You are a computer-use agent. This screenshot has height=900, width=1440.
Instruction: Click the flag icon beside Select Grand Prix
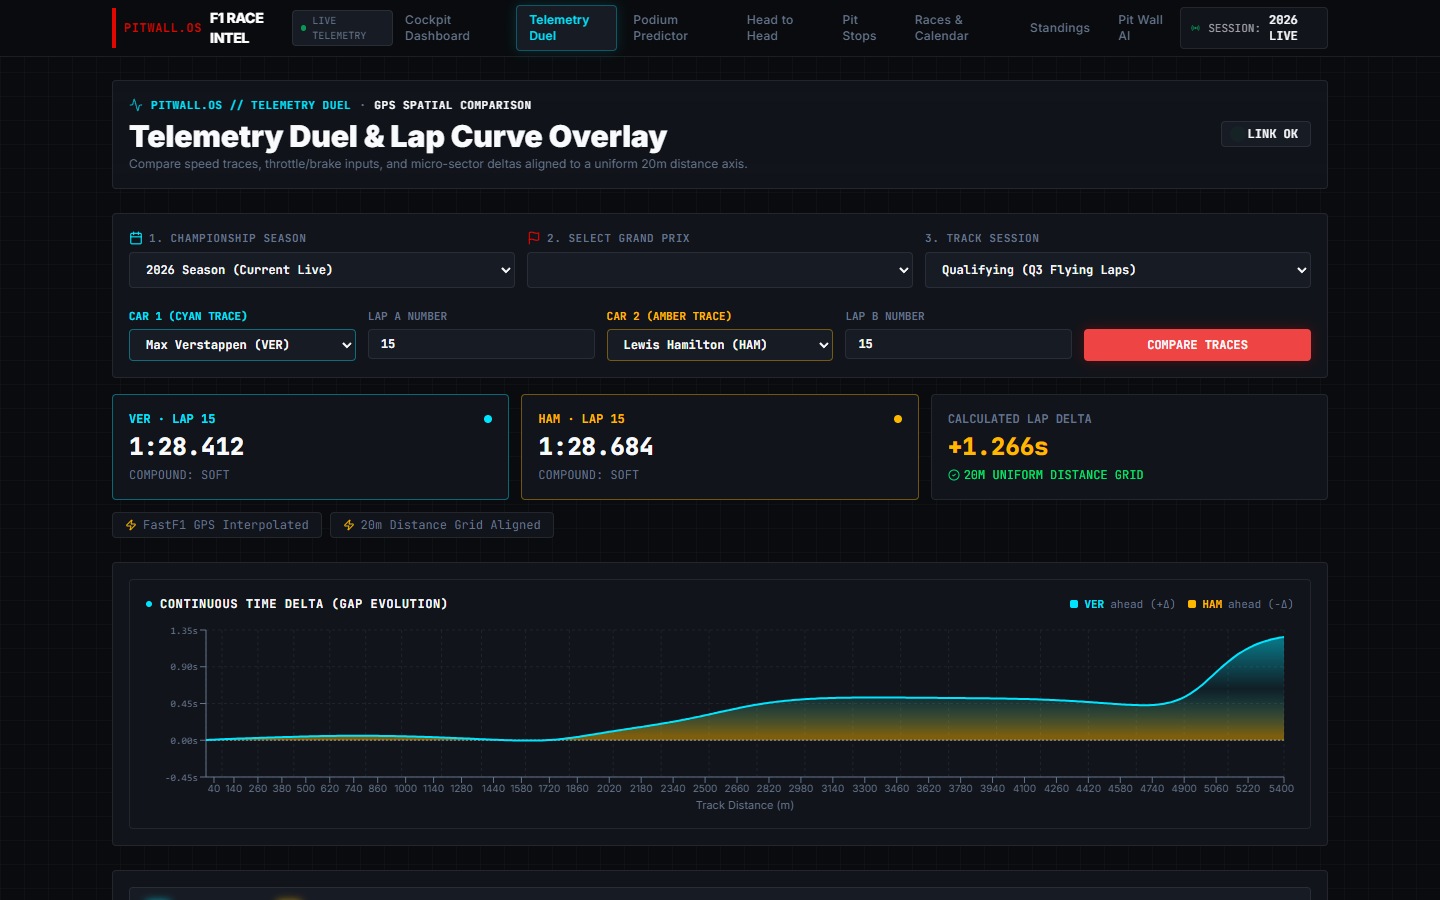(x=534, y=238)
